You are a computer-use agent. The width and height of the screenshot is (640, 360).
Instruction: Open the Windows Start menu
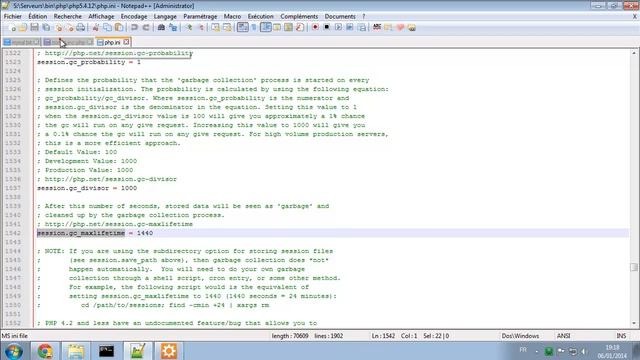point(13,351)
